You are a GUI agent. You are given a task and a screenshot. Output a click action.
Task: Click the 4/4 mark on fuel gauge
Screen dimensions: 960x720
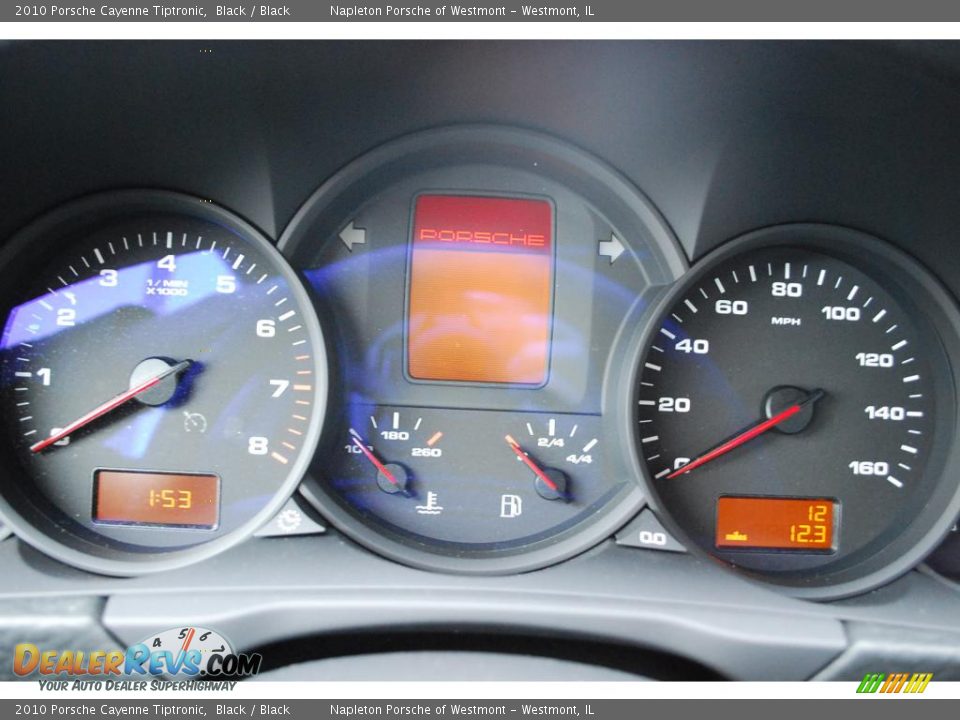pos(579,459)
